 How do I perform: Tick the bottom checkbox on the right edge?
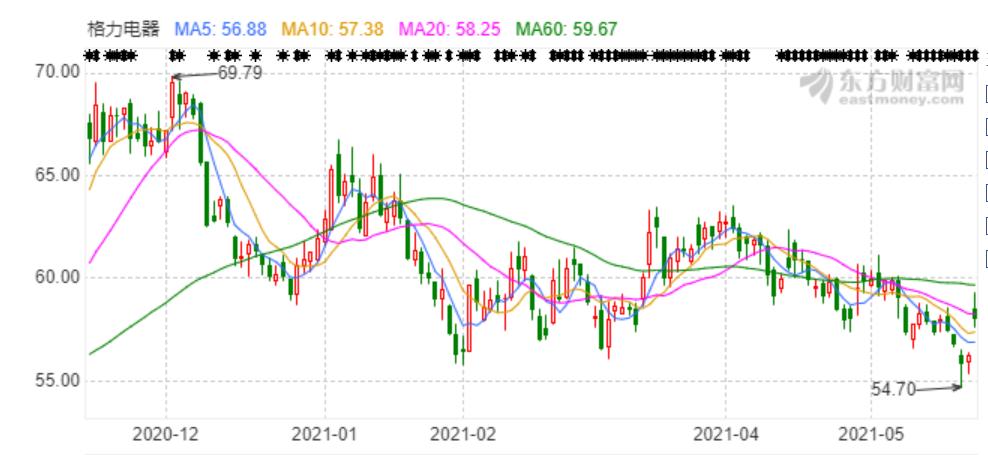point(985,254)
